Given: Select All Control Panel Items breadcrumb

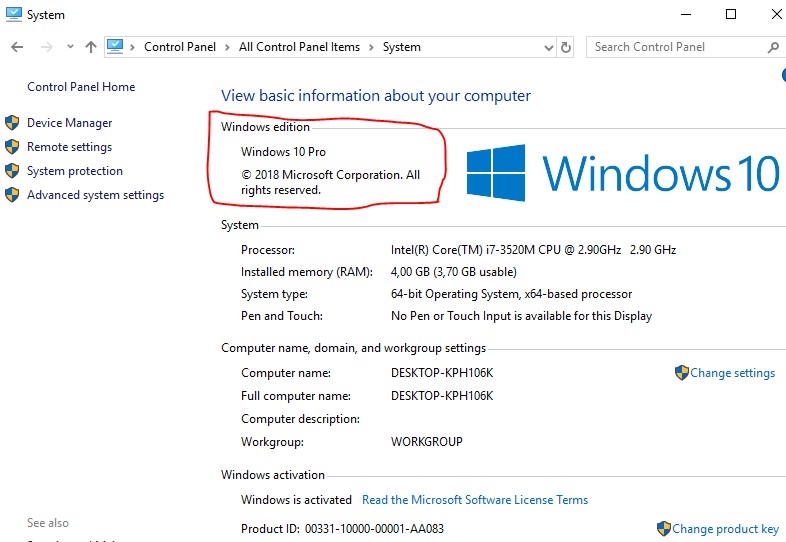Looking at the screenshot, I should (299, 47).
